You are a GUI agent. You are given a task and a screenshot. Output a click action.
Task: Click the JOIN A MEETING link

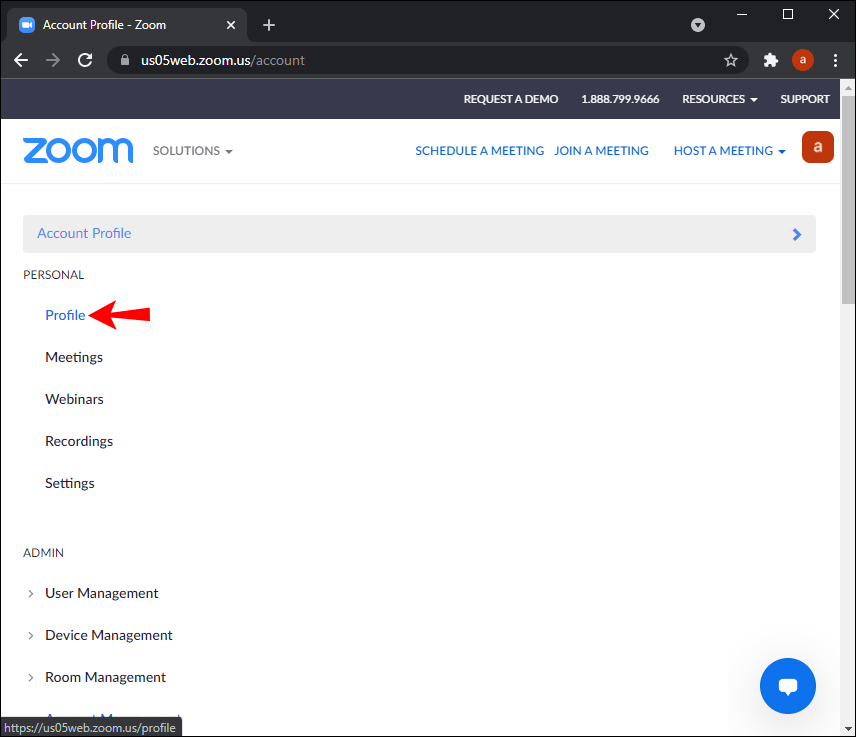click(x=601, y=150)
